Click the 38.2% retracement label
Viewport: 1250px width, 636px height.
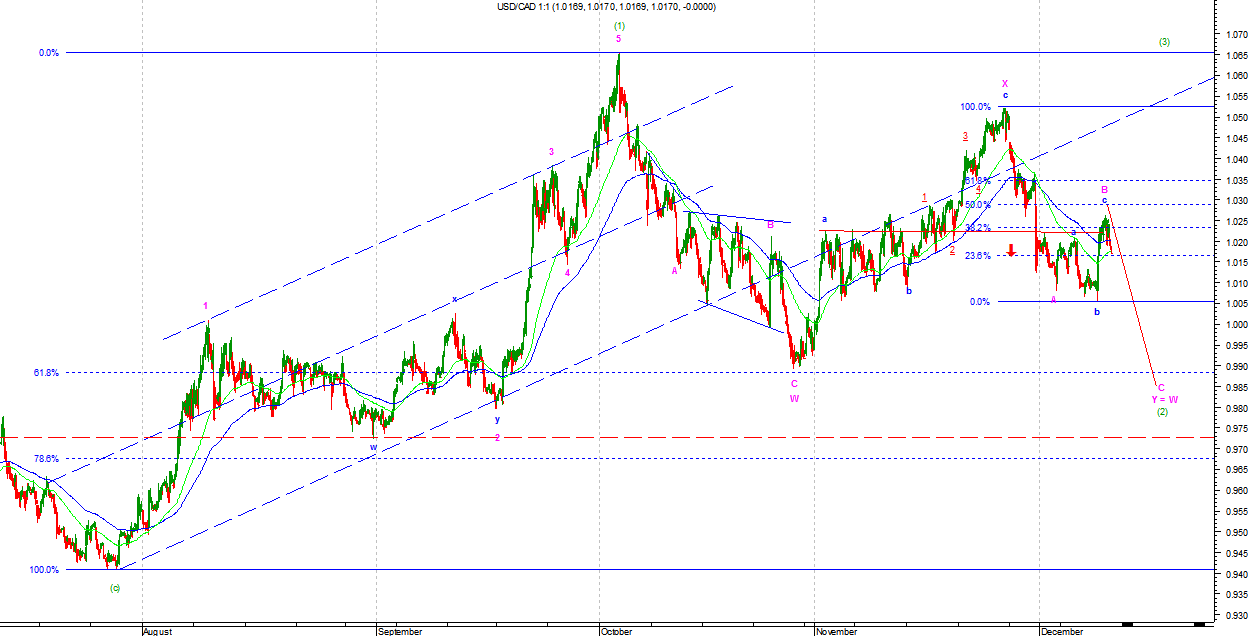pyautogui.click(x=977, y=228)
